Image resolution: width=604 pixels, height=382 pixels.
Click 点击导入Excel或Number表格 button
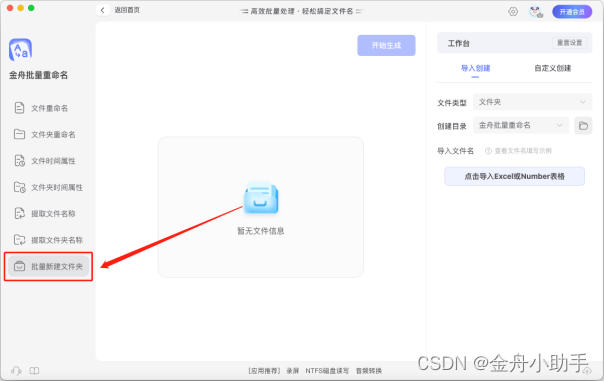click(x=515, y=176)
